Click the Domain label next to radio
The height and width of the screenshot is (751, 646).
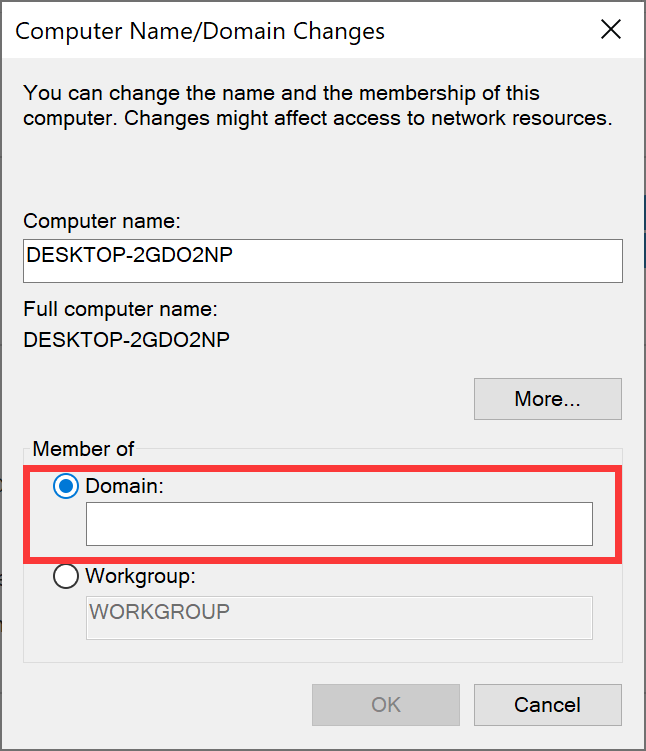click(125, 486)
